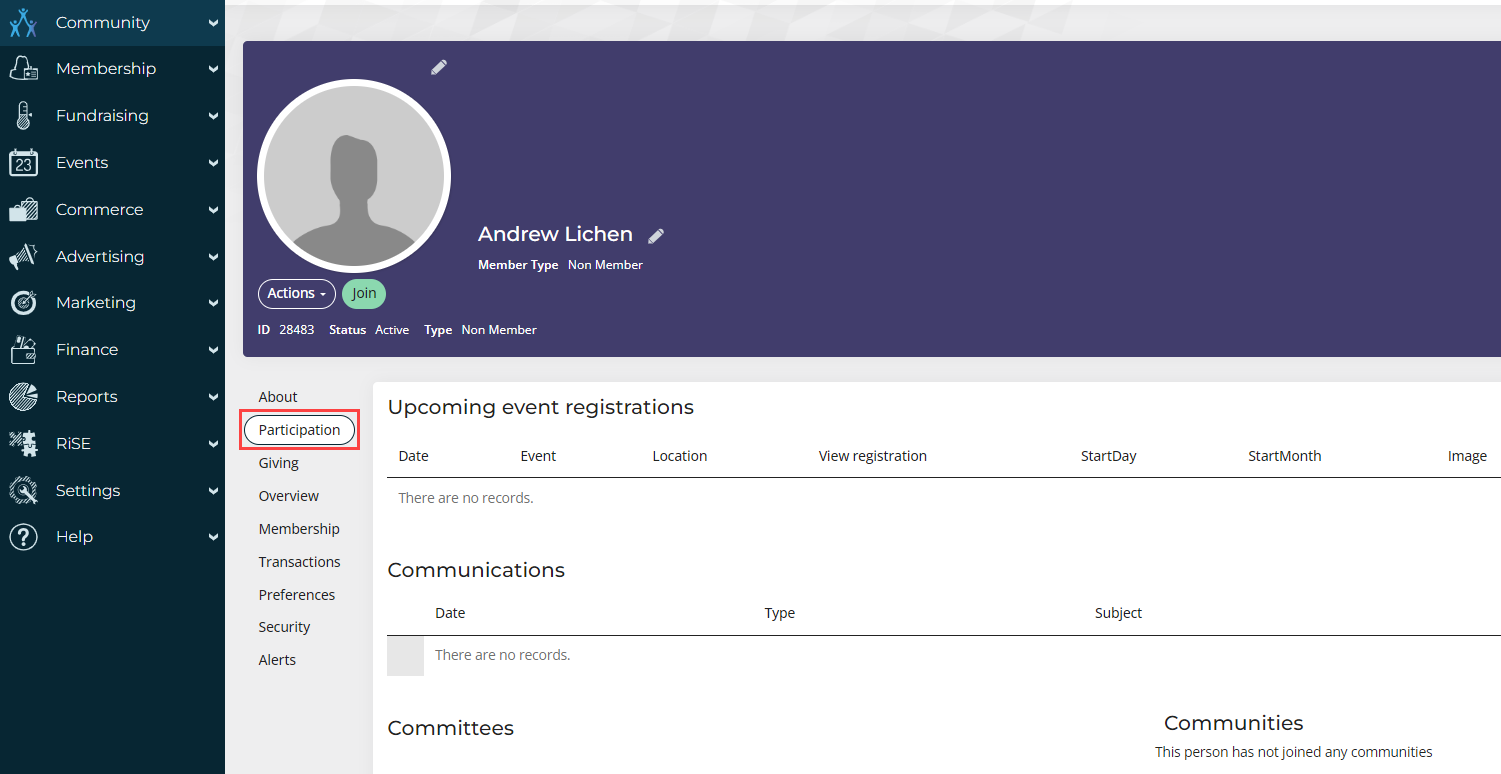Click the Fundraising thermometer icon

click(23, 116)
